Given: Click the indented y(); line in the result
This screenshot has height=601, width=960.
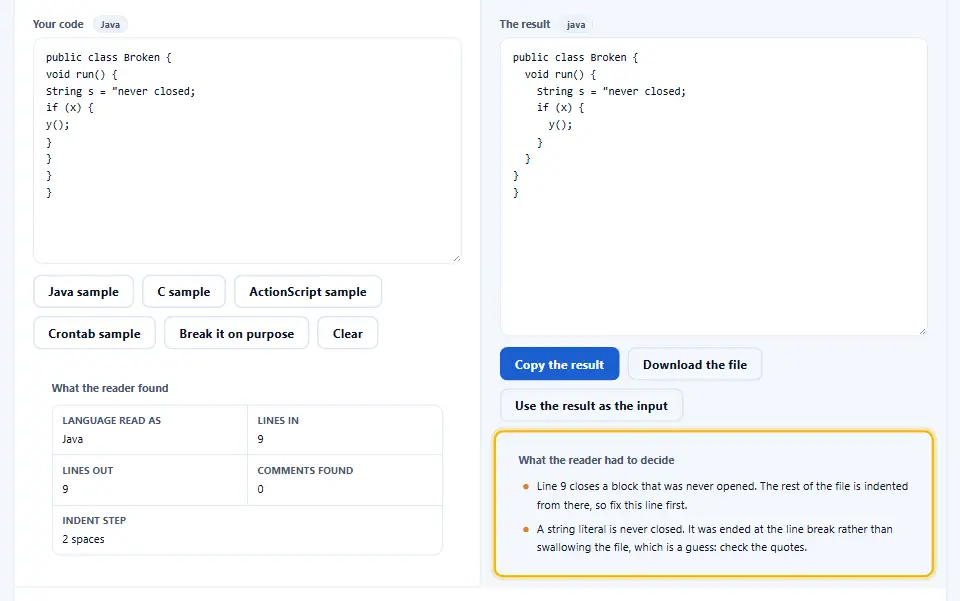Looking at the screenshot, I should click(x=560, y=125).
